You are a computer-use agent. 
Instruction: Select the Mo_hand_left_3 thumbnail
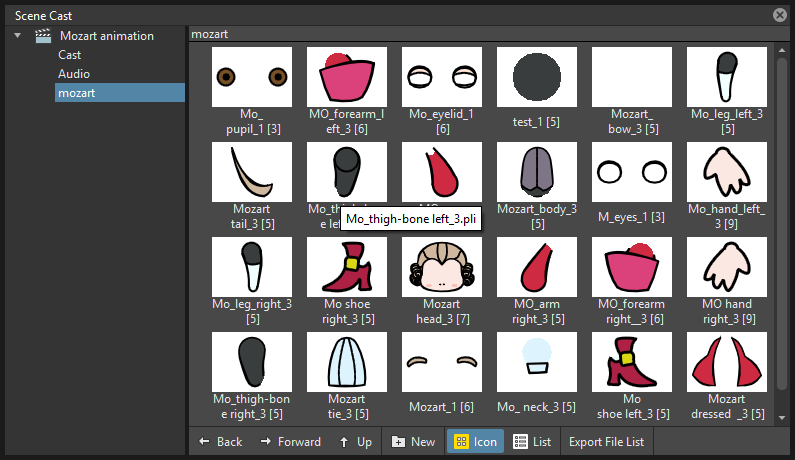click(x=727, y=172)
